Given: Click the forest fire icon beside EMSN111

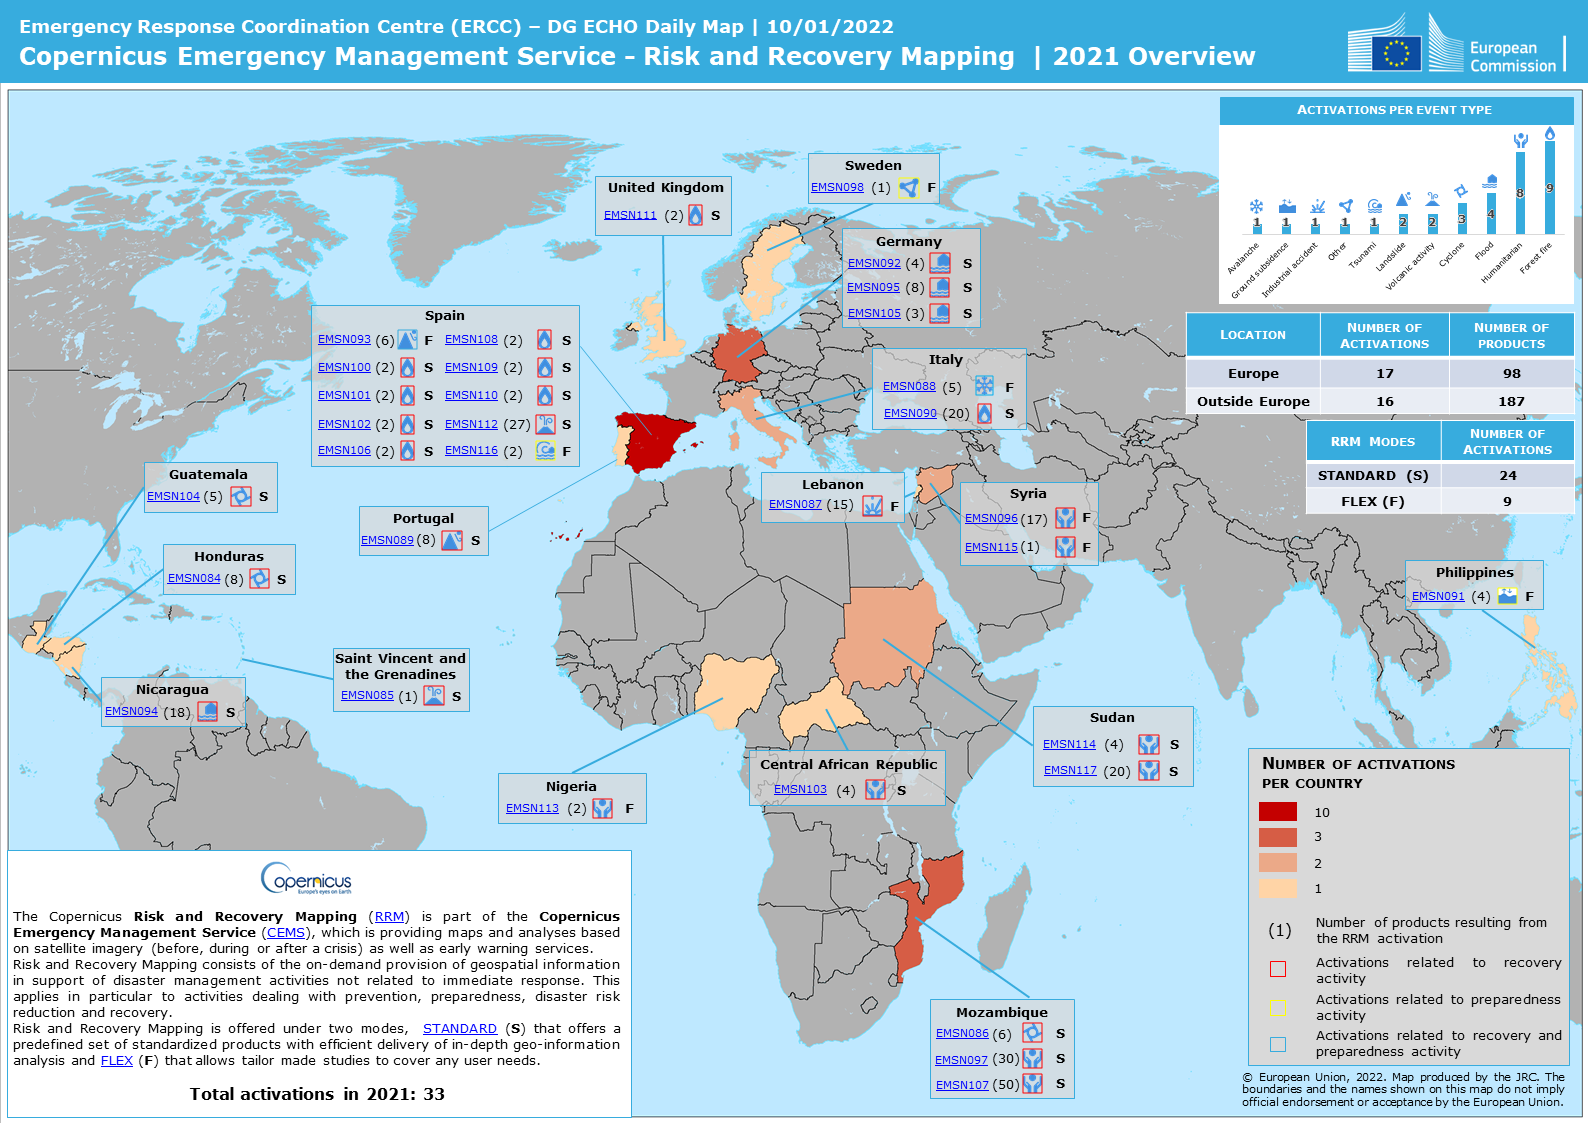Looking at the screenshot, I should 695,215.
